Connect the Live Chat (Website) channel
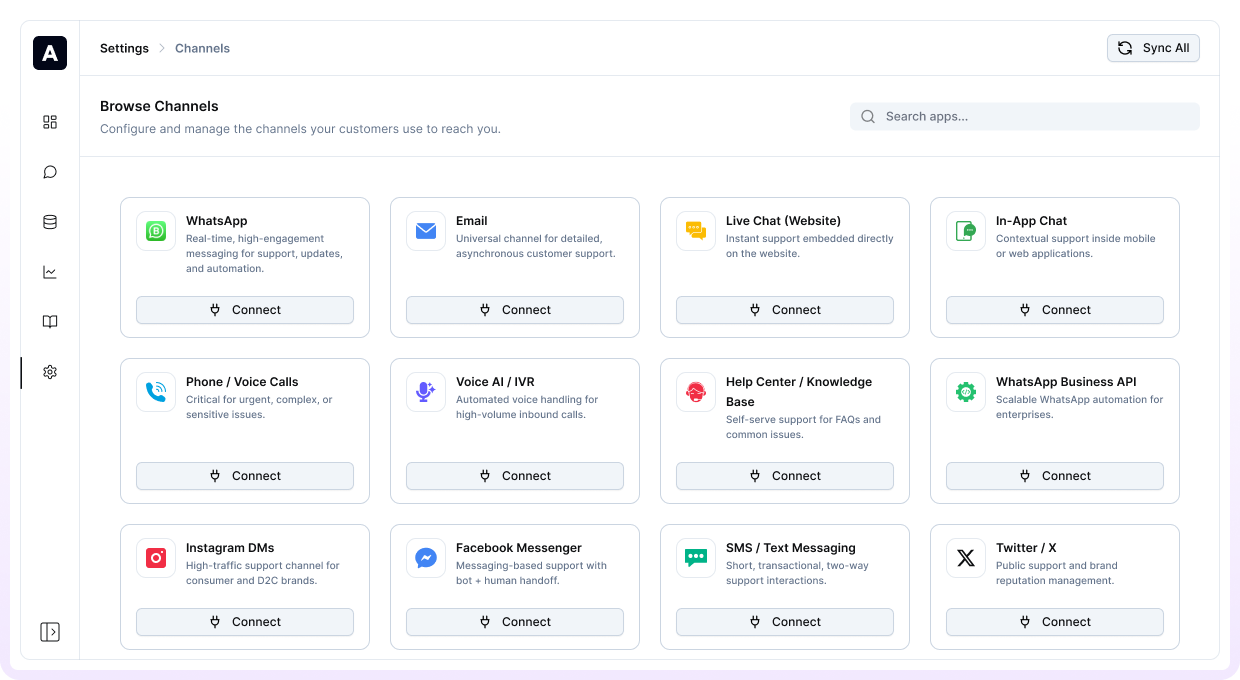The height and width of the screenshot is (680, 1240). (x=785, y=310)
